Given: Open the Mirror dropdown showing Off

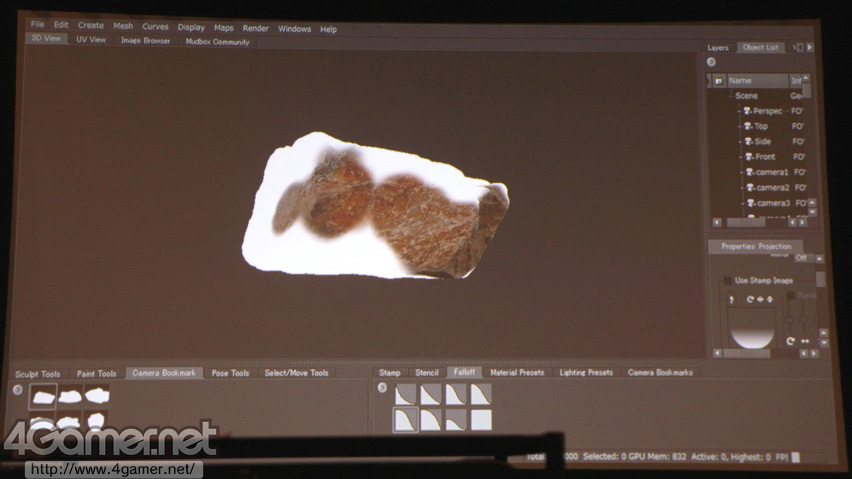Looking at the screenshot, I should pos(804,258).
